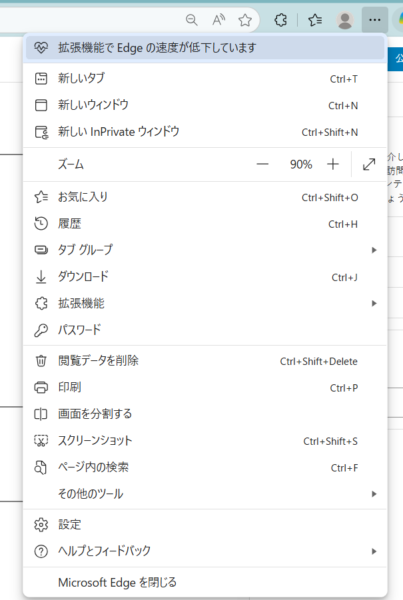This screenshot has width=403, height=600.
Task: Open ダウンロード menu item
Action: point(205,277)
